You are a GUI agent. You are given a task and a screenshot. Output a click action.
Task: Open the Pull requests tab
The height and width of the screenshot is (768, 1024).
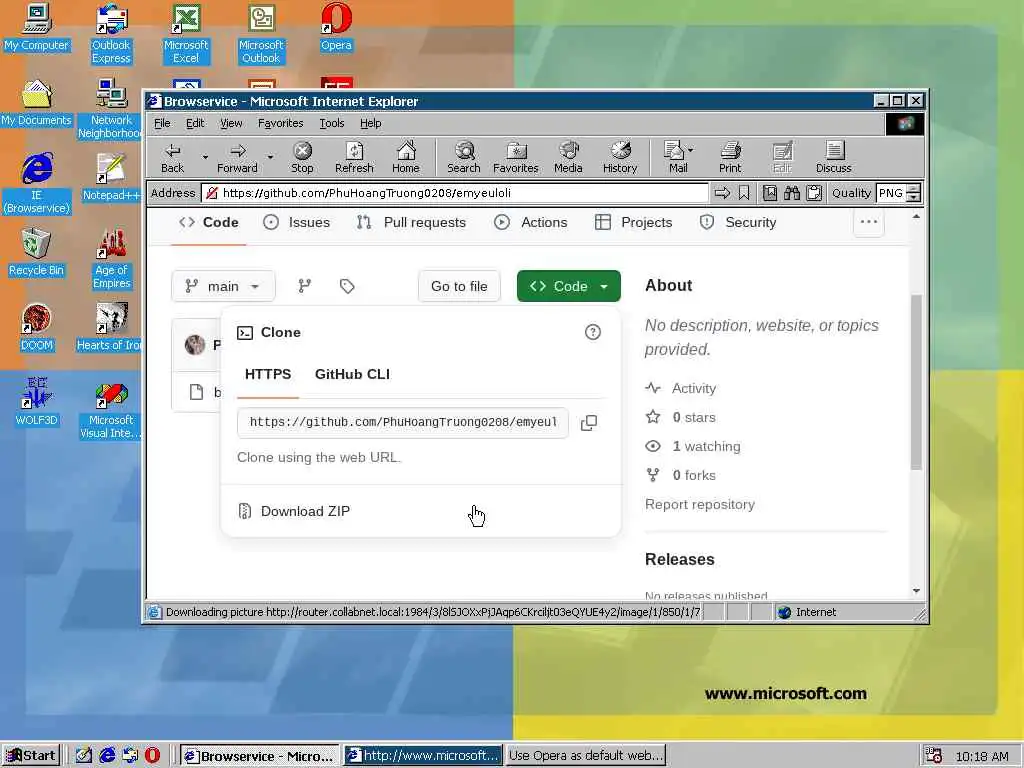[411, 222]
